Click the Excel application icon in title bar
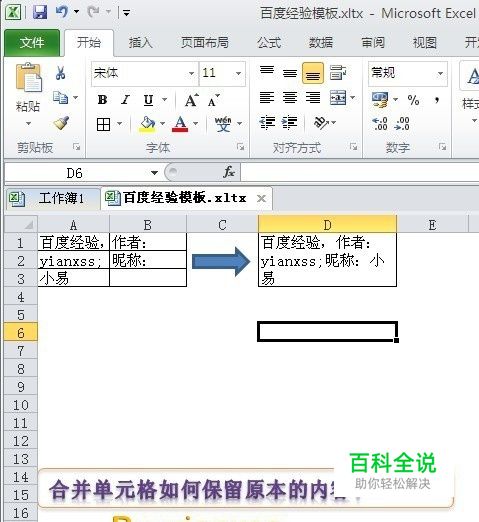The width and height of the screenshot is (479, 522). point(13,12)
